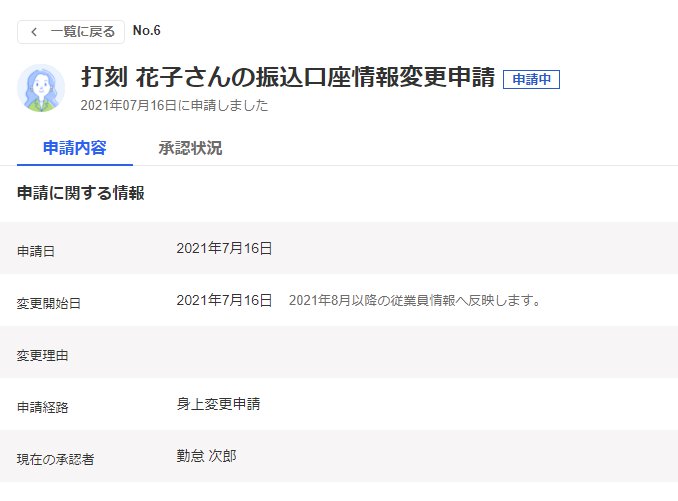The width and height of the screenshot is (678, 501).
Task: Click the approver name 勤怠 次郎
Action: 206,456
